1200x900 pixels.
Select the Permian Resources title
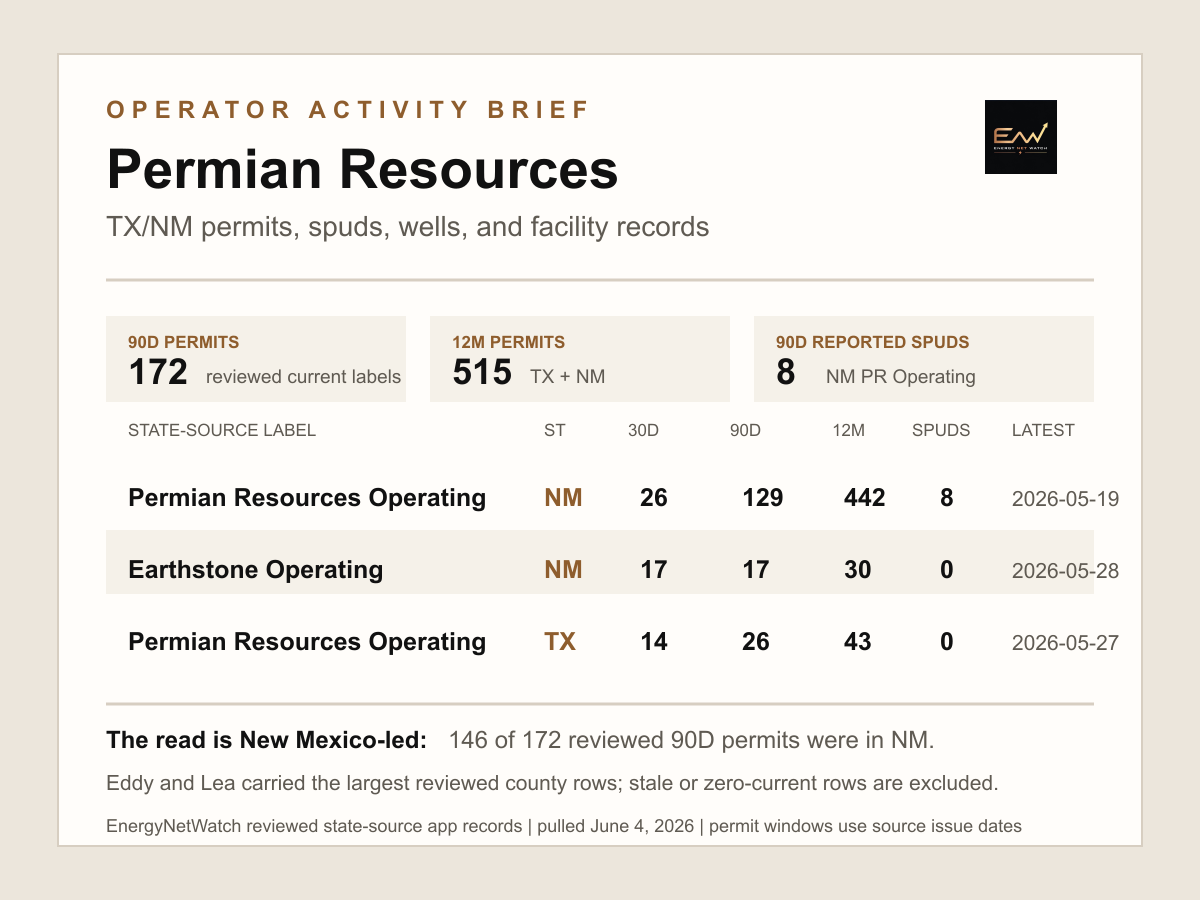point(362,169)
